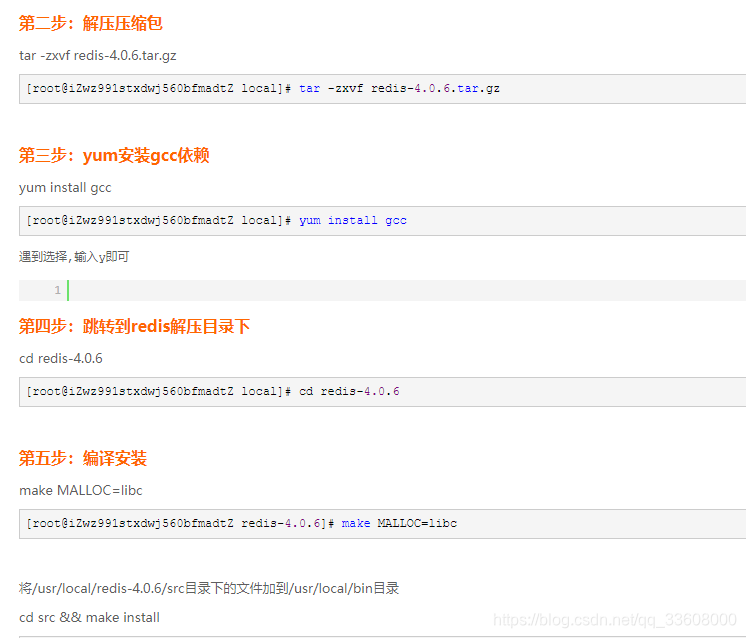Click text 遇到选择,输入y即可
Screen dimensions: 746x638
[x=74, y=257]
